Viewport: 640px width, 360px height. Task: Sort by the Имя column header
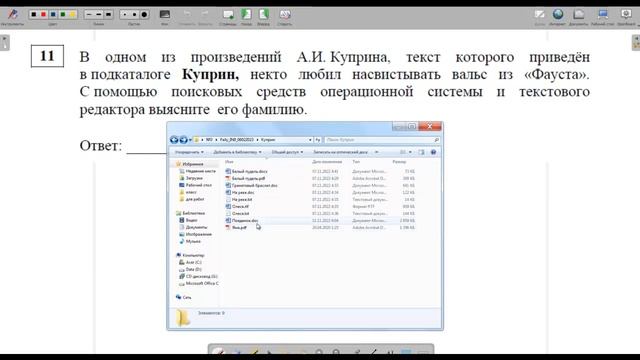pos(229,162)
